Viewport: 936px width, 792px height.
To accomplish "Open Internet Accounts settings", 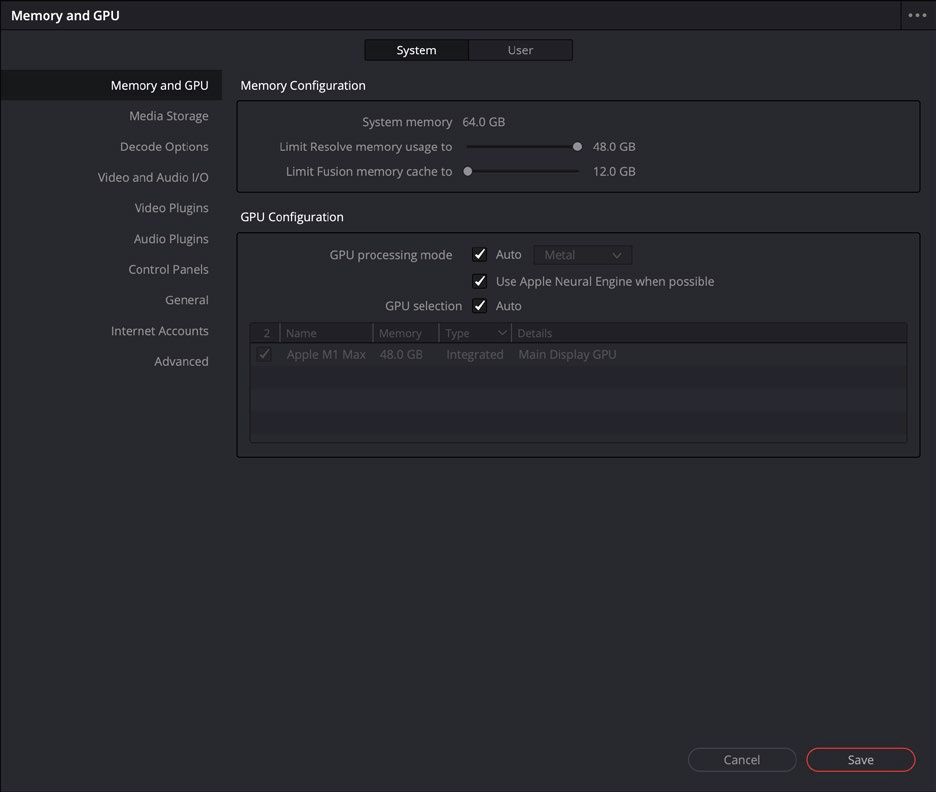I will (160, 330).
